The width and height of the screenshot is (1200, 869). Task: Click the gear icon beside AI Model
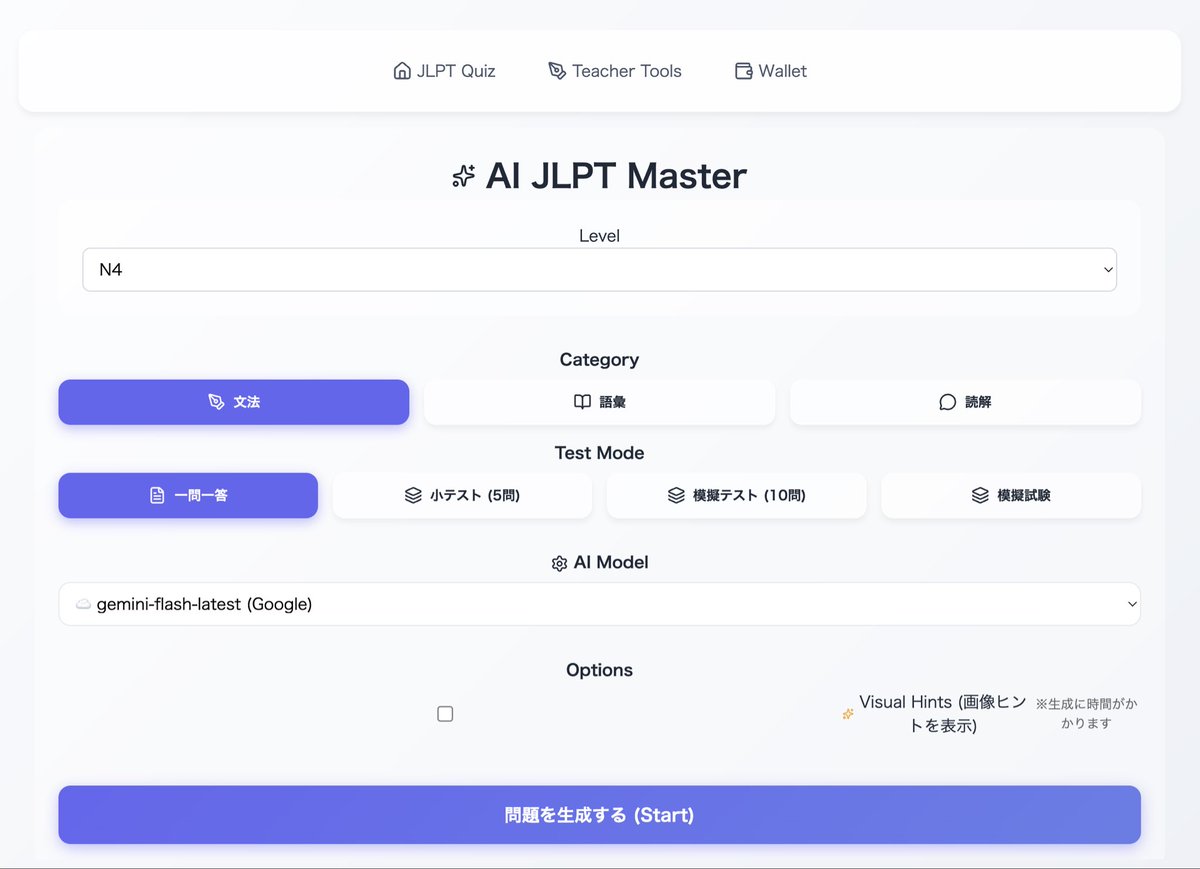(x=559, y=564)
